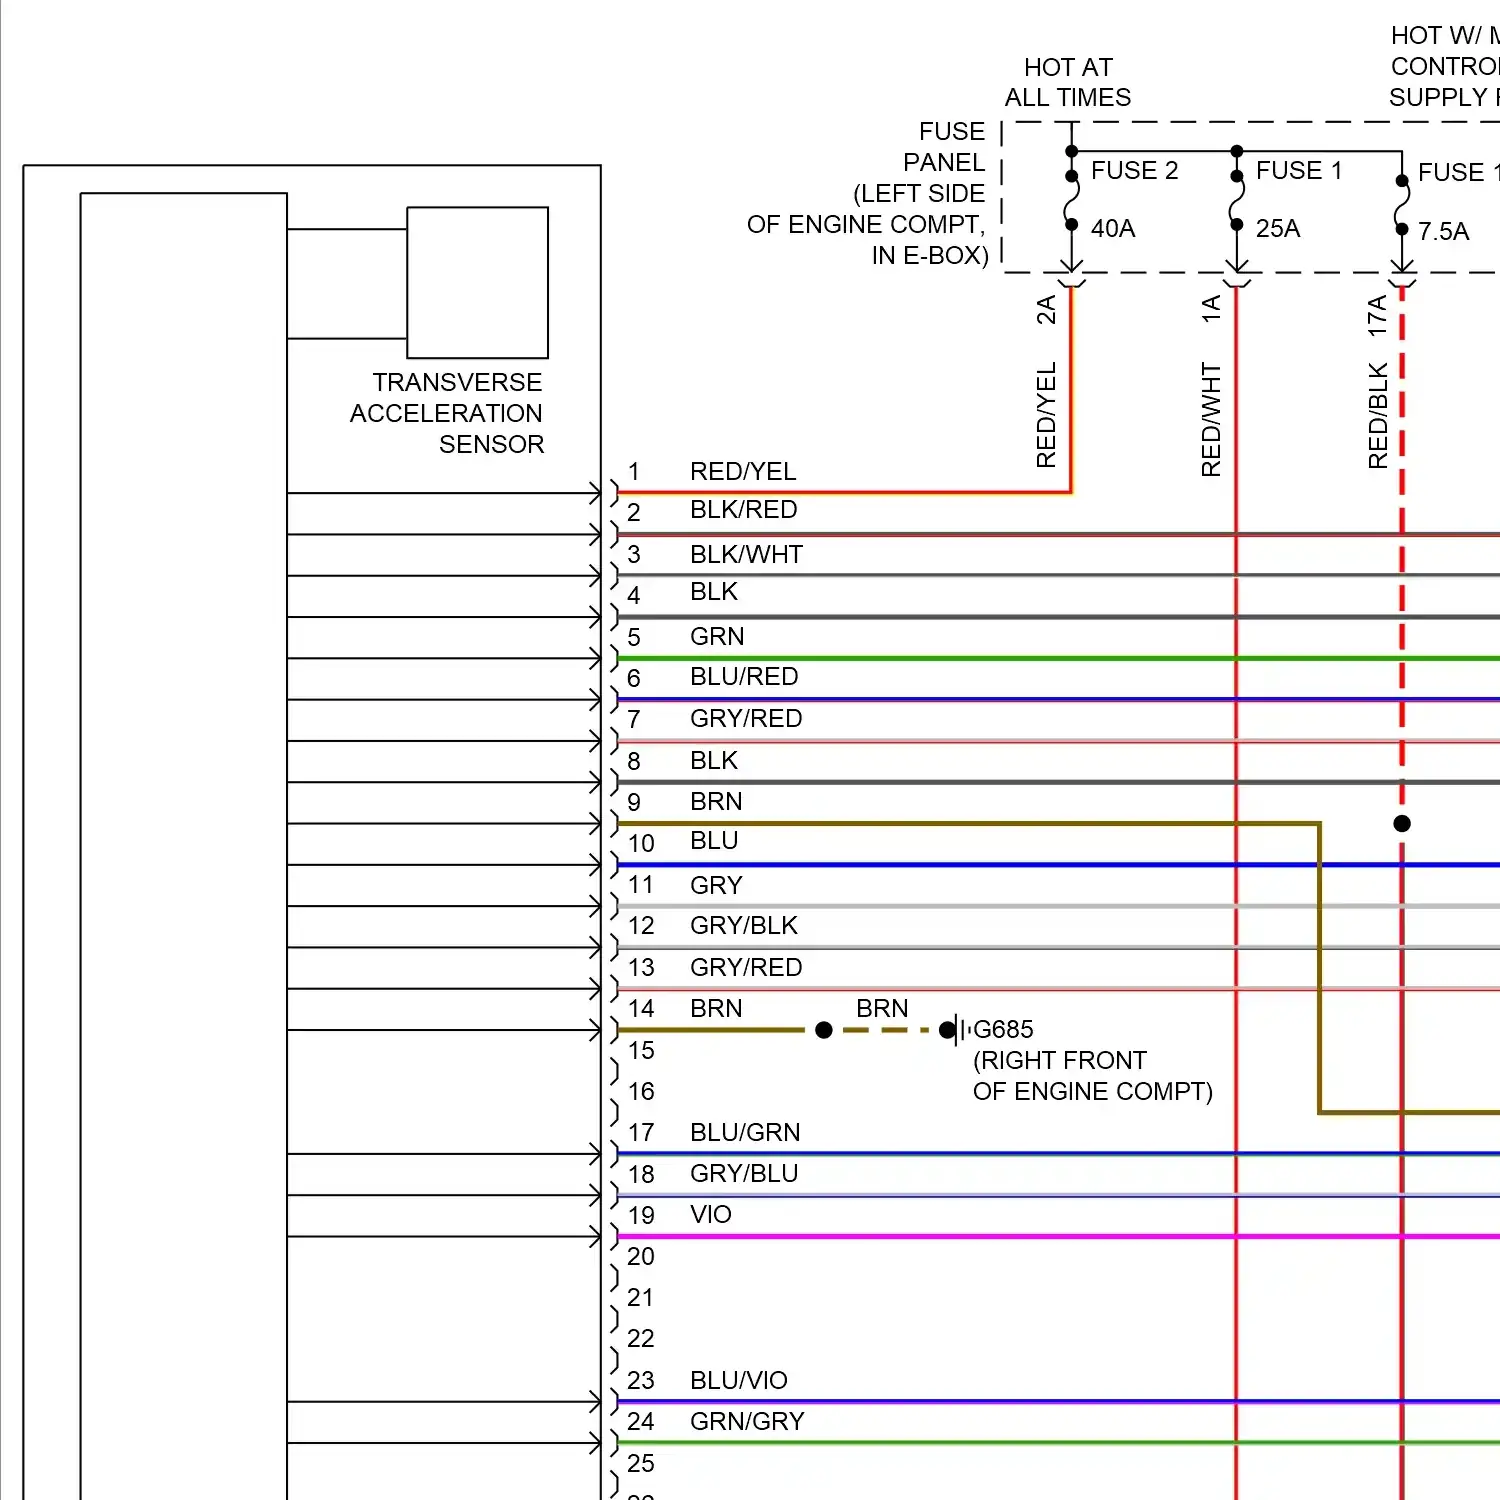Click pin 7 GRY/RED wire label

(x=746, y=719)
